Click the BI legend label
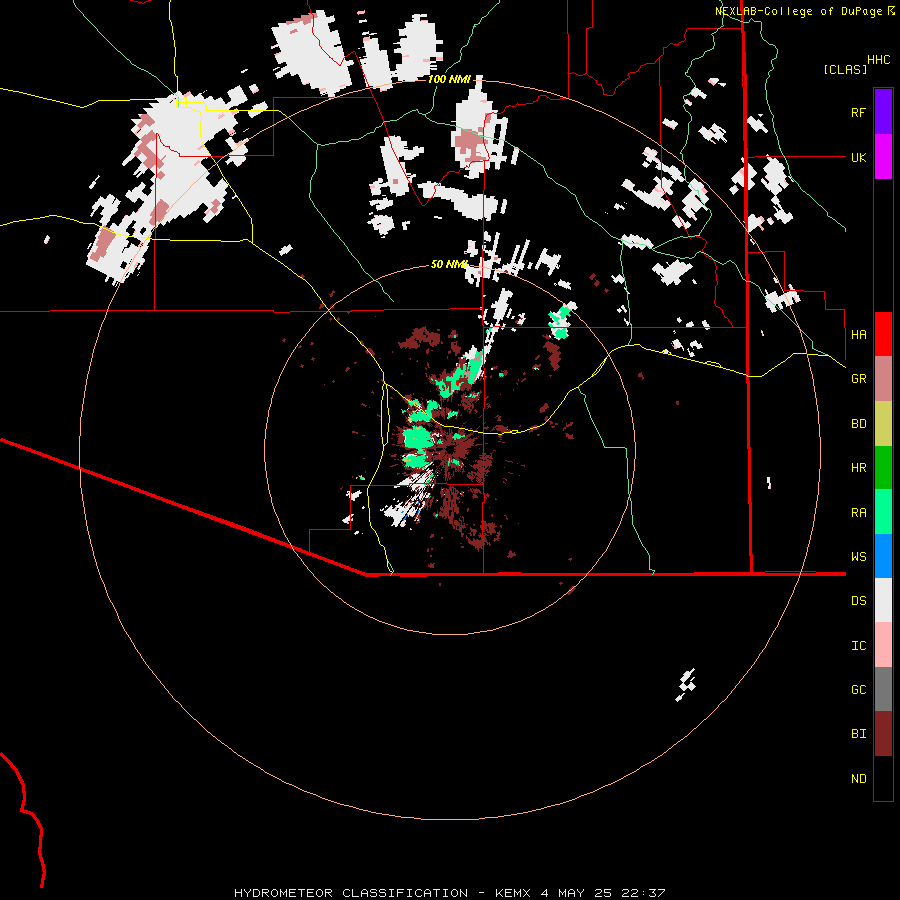 (858, 734)
